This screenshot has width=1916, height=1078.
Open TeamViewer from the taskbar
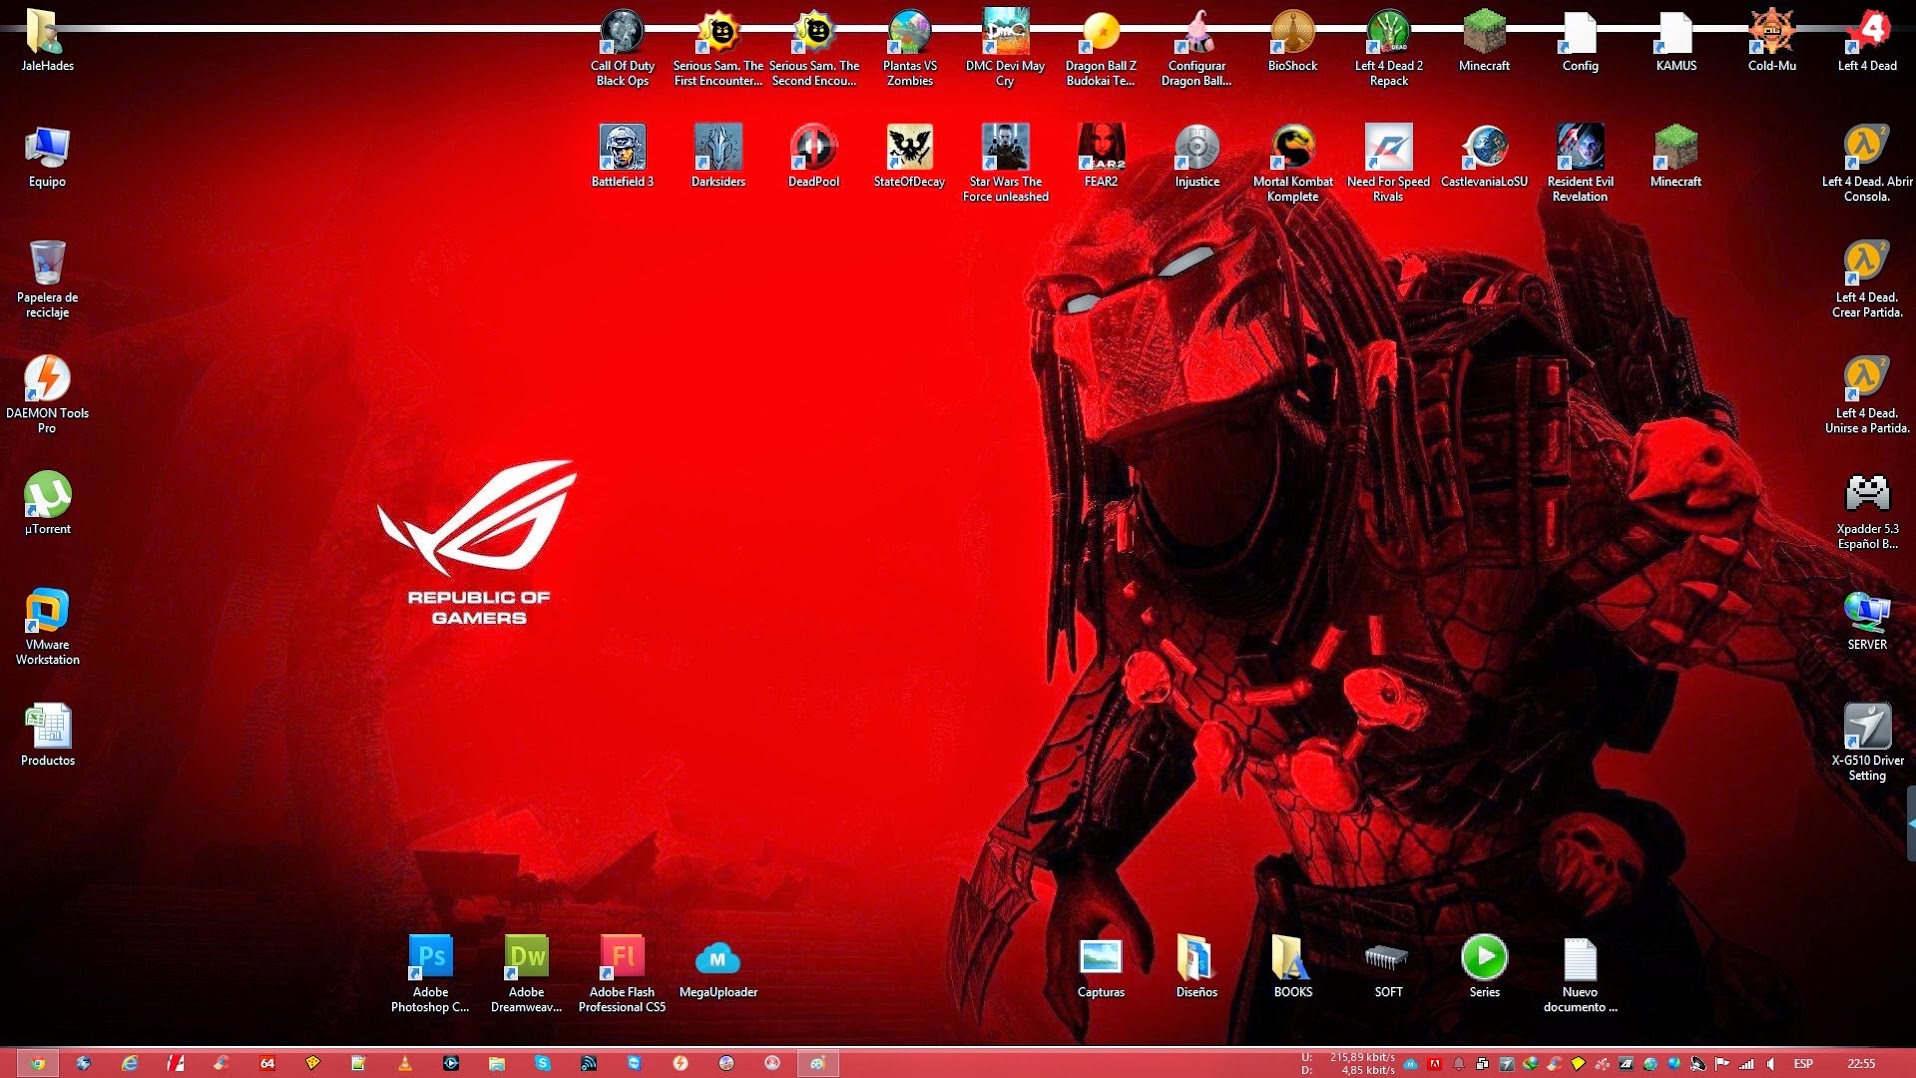point(634,1063)
